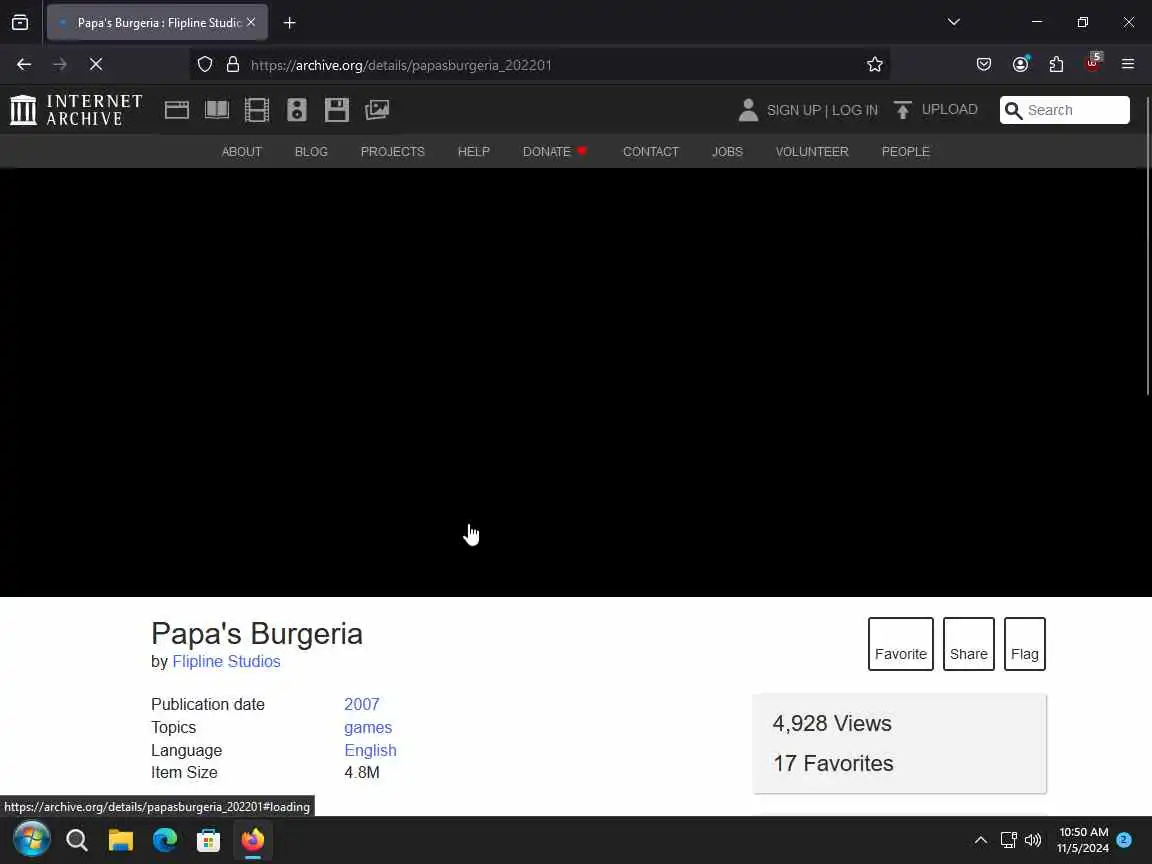Open taskbar Search magnifier
The image size is (1152, 864).
pos(76,839)
